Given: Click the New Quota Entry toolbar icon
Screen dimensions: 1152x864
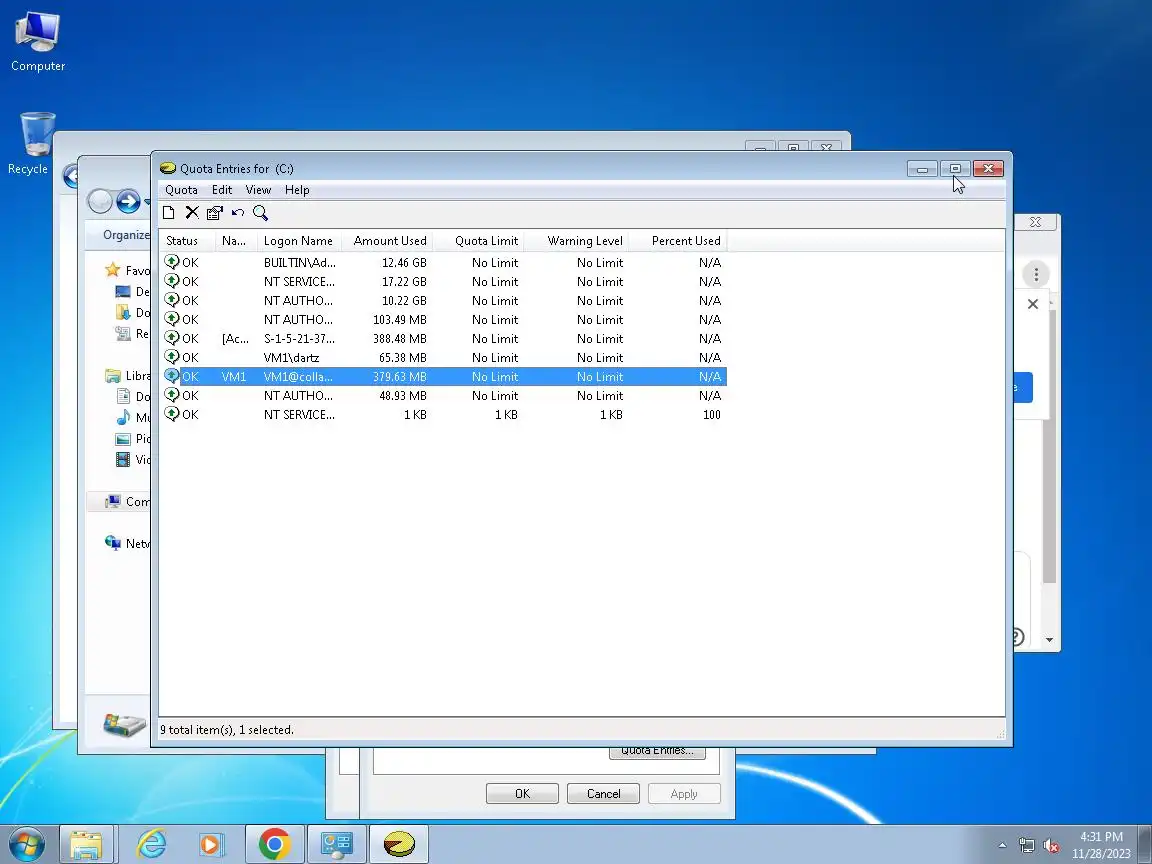Looking at the screenshot, I should (169, 213).
